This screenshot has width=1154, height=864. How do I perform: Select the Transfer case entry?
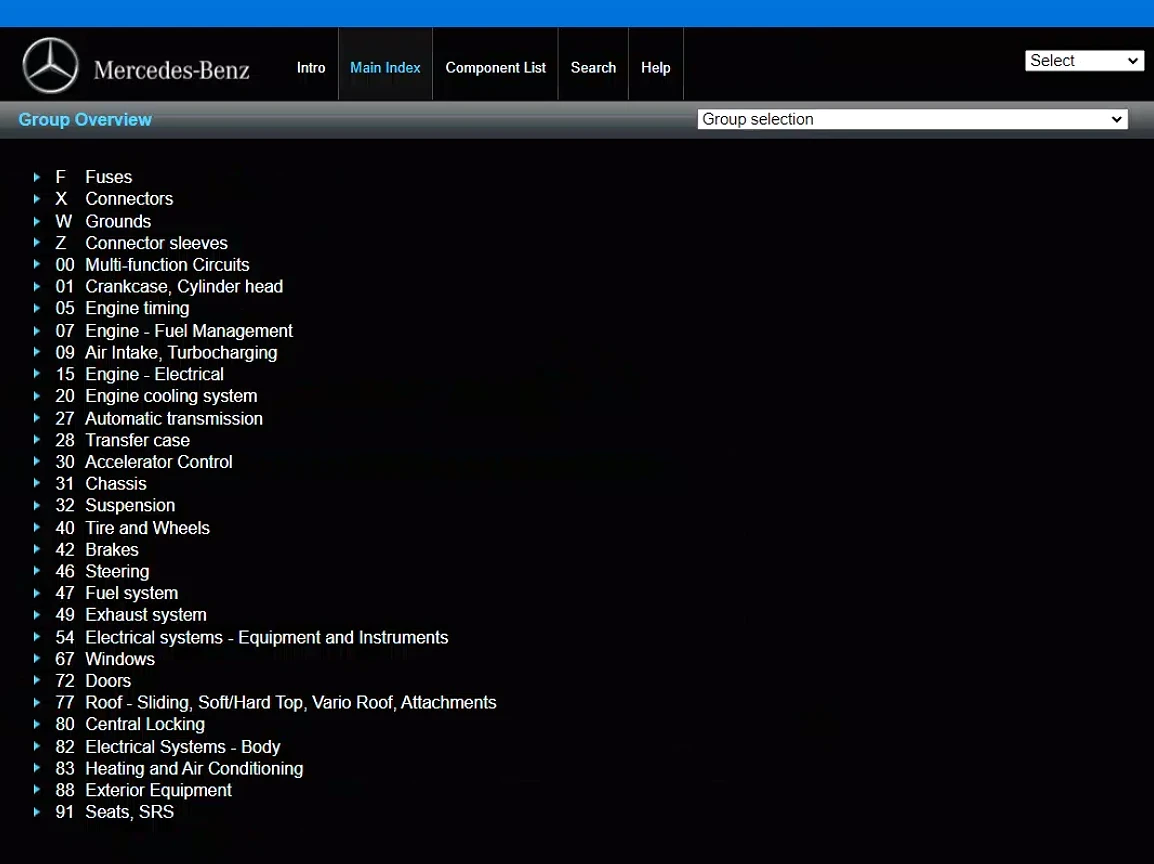pyautogui.click(x=137, y=440)
